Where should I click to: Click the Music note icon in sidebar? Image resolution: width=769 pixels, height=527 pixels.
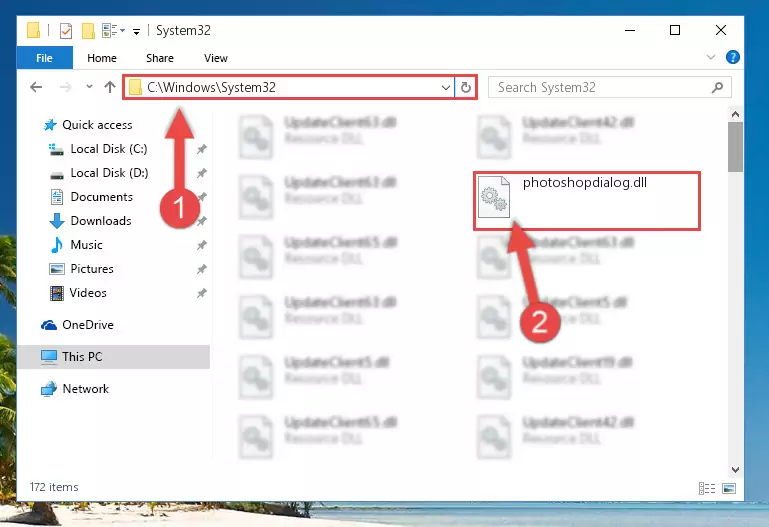[57, 245]
